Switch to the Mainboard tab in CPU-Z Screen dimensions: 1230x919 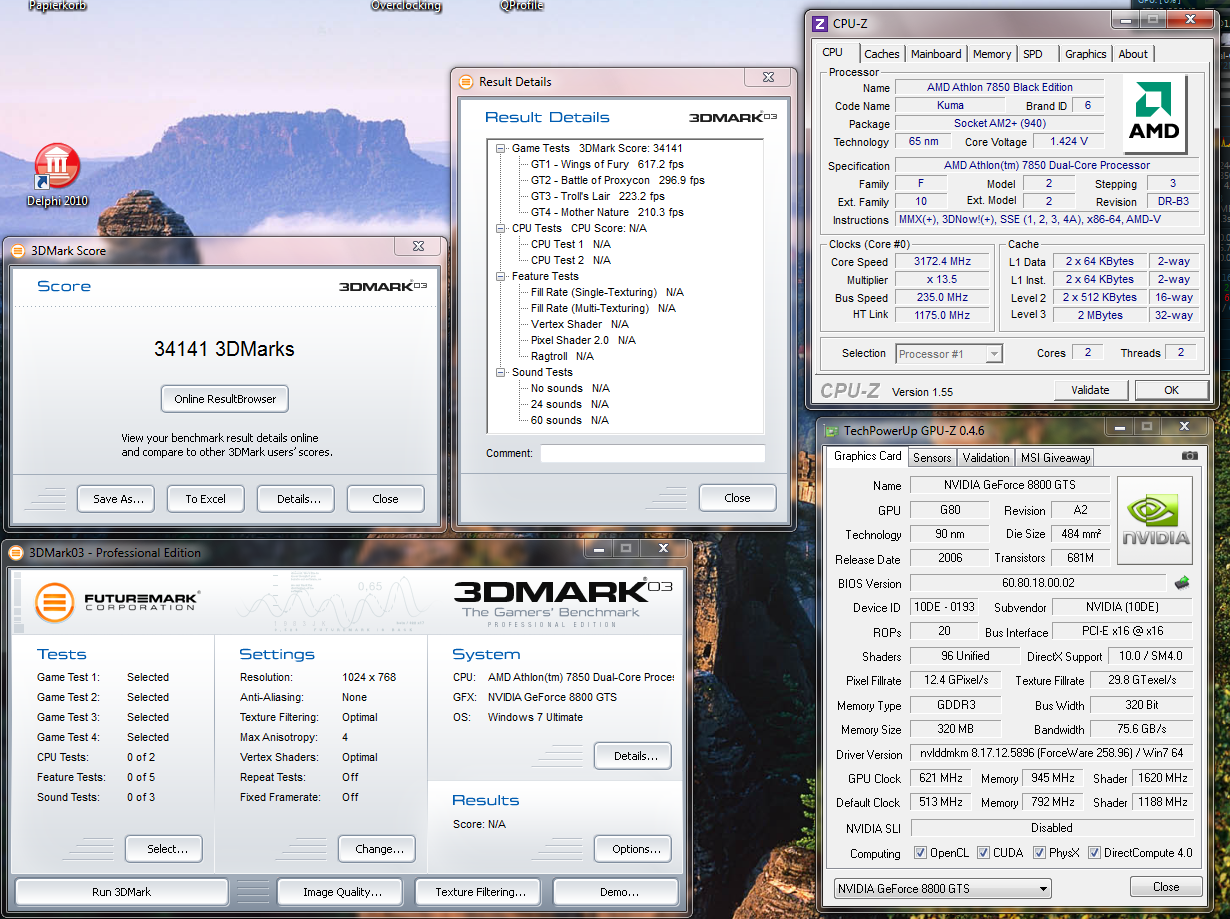coord(936,54)
